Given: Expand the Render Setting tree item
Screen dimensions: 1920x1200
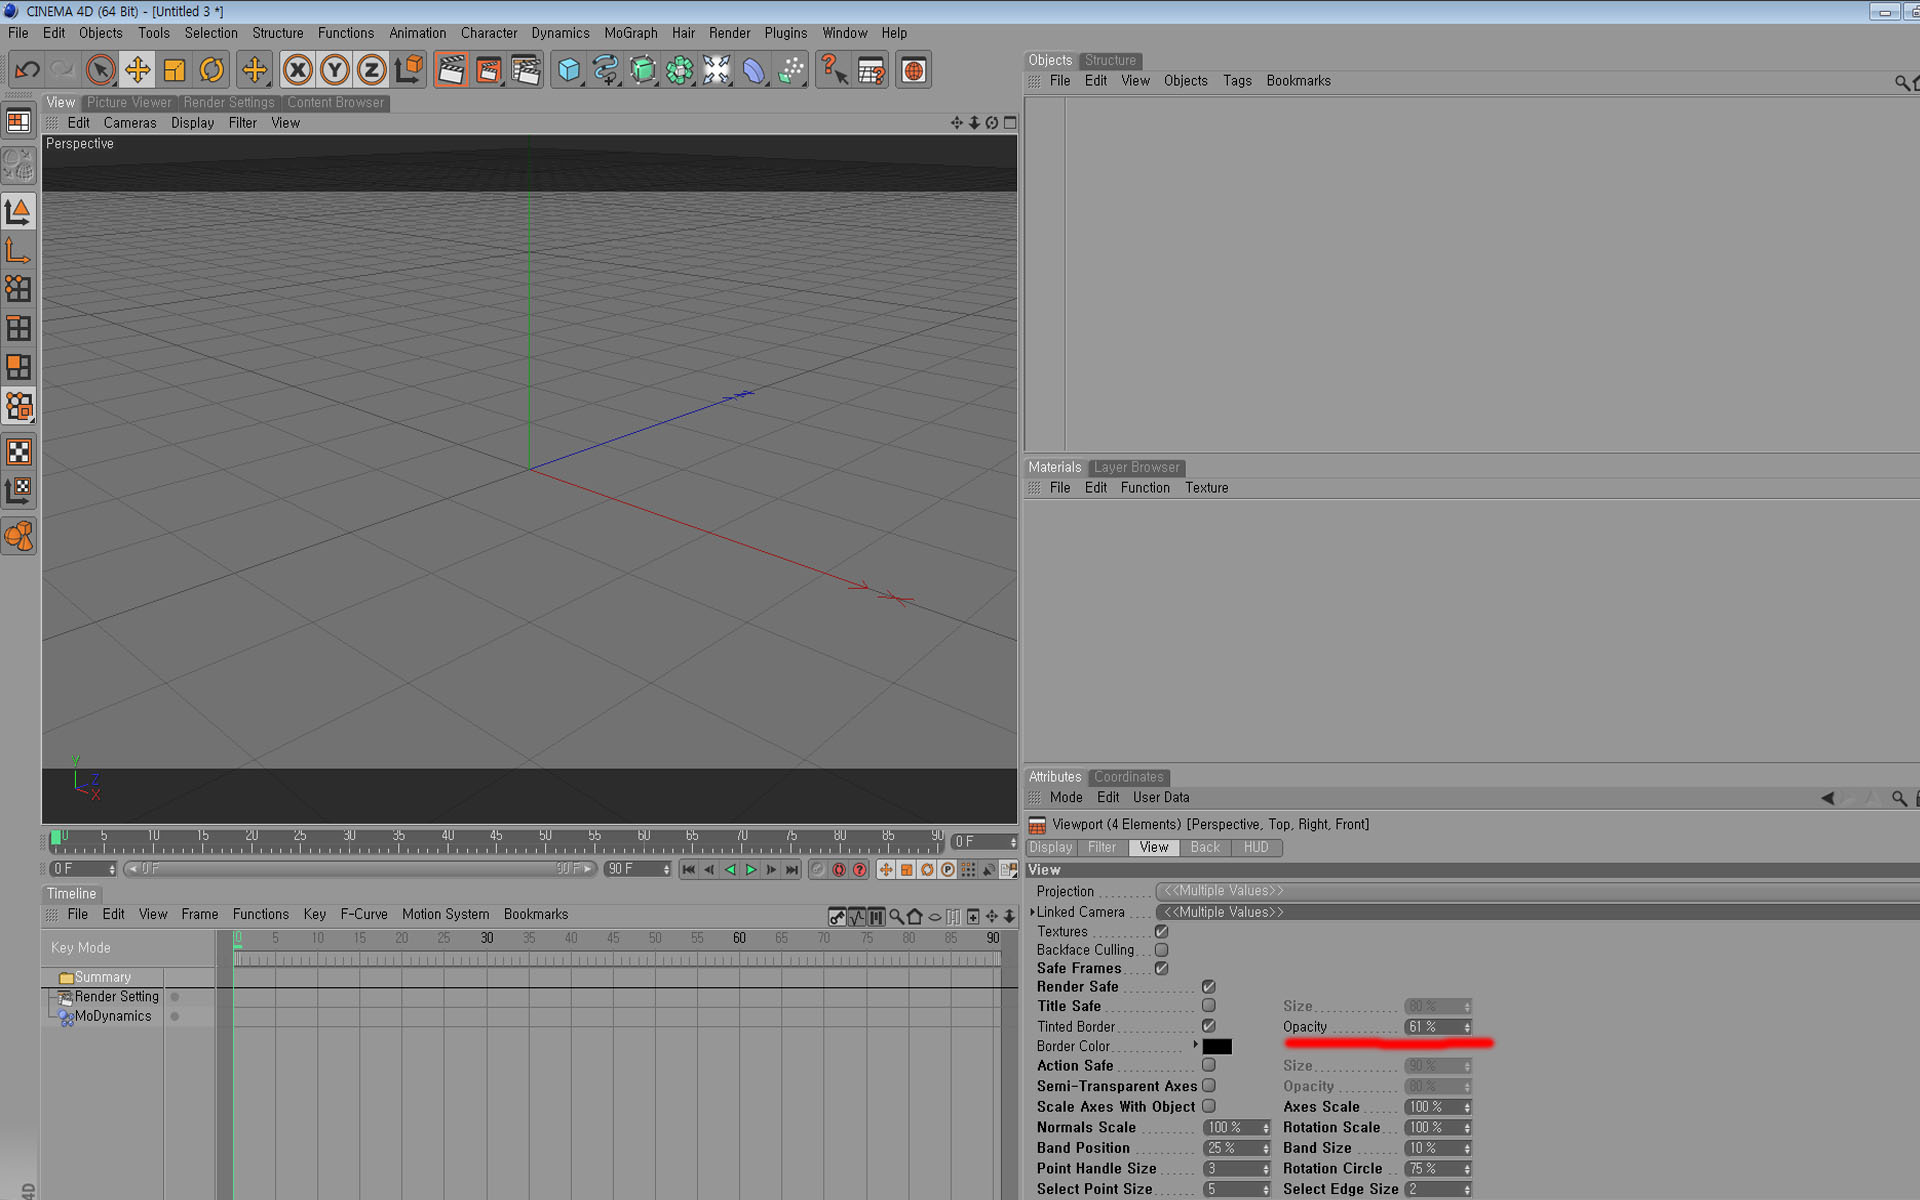Looking at the screenshot, I should tap(53, 997).
